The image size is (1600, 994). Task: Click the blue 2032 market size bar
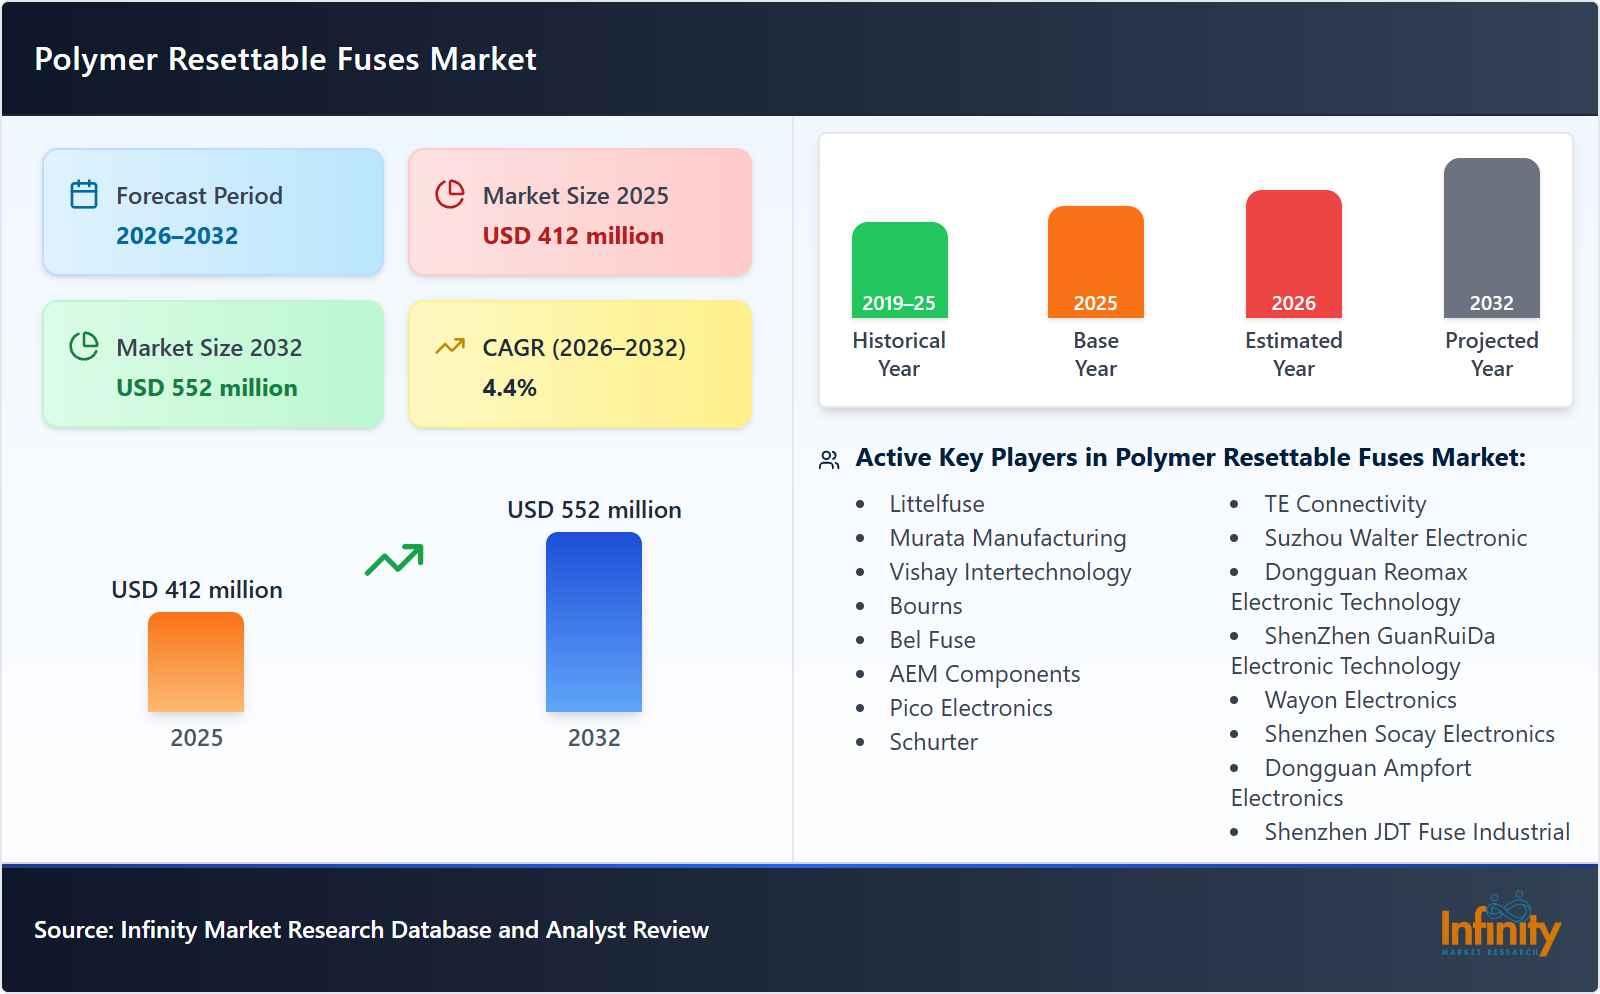pos(594,622)
